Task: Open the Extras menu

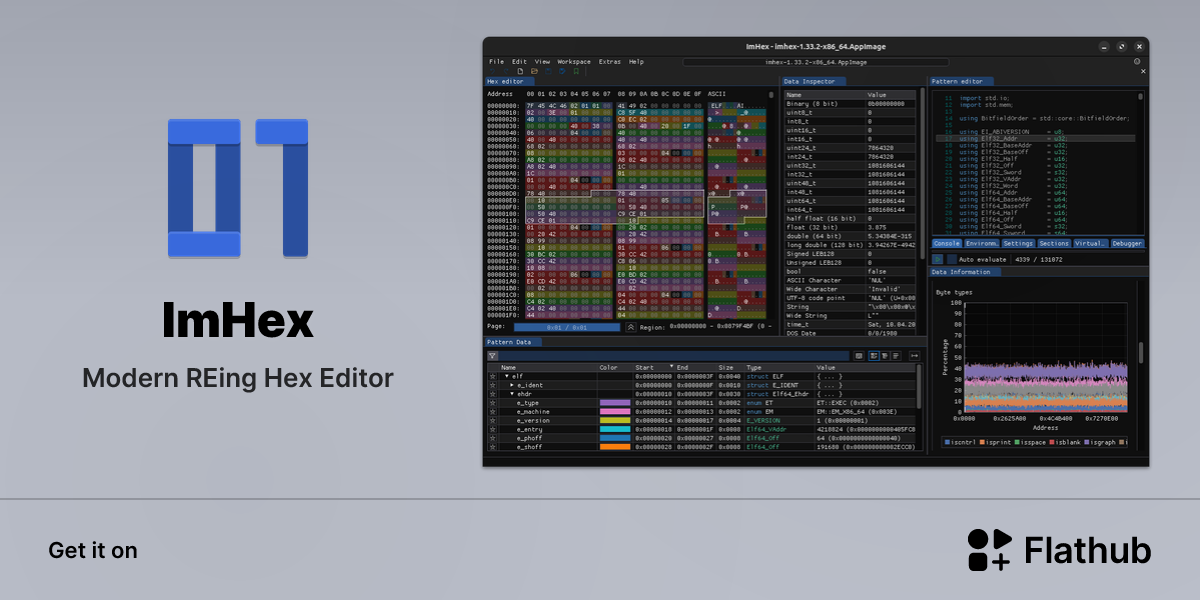Action: (609, 62)
